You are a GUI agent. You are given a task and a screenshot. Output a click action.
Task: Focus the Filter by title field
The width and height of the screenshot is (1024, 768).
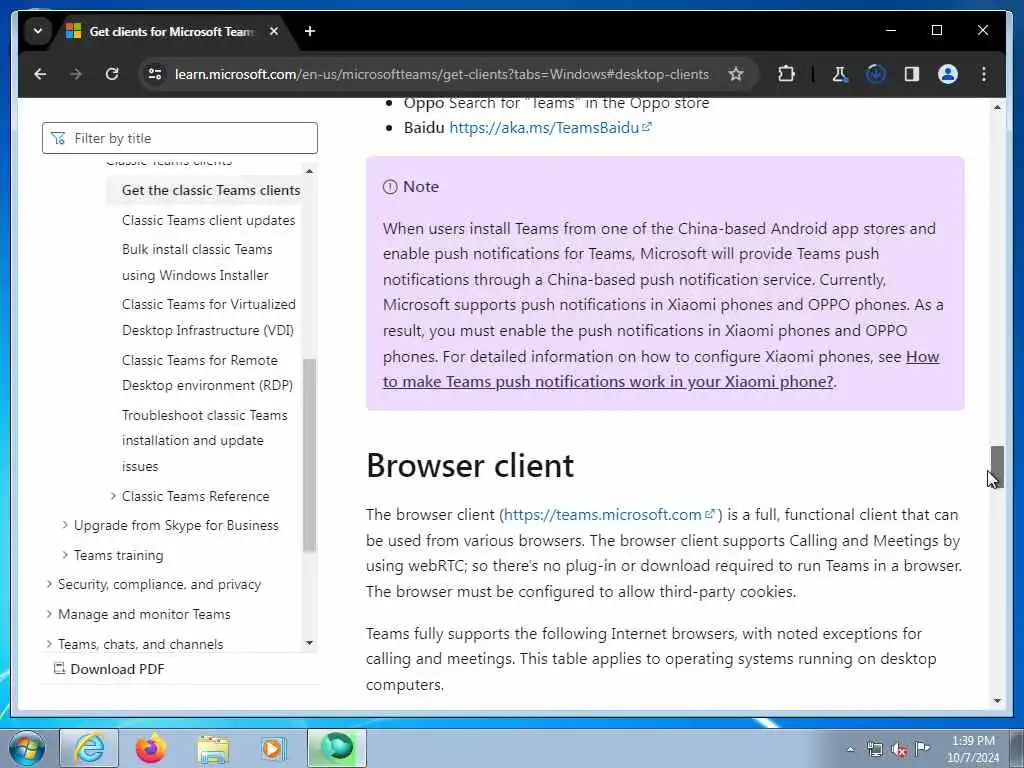[180, 138]
